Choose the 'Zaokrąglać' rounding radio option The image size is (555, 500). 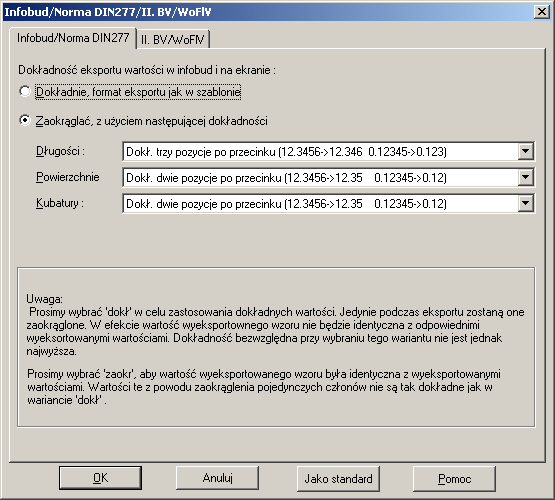point(25,120)
